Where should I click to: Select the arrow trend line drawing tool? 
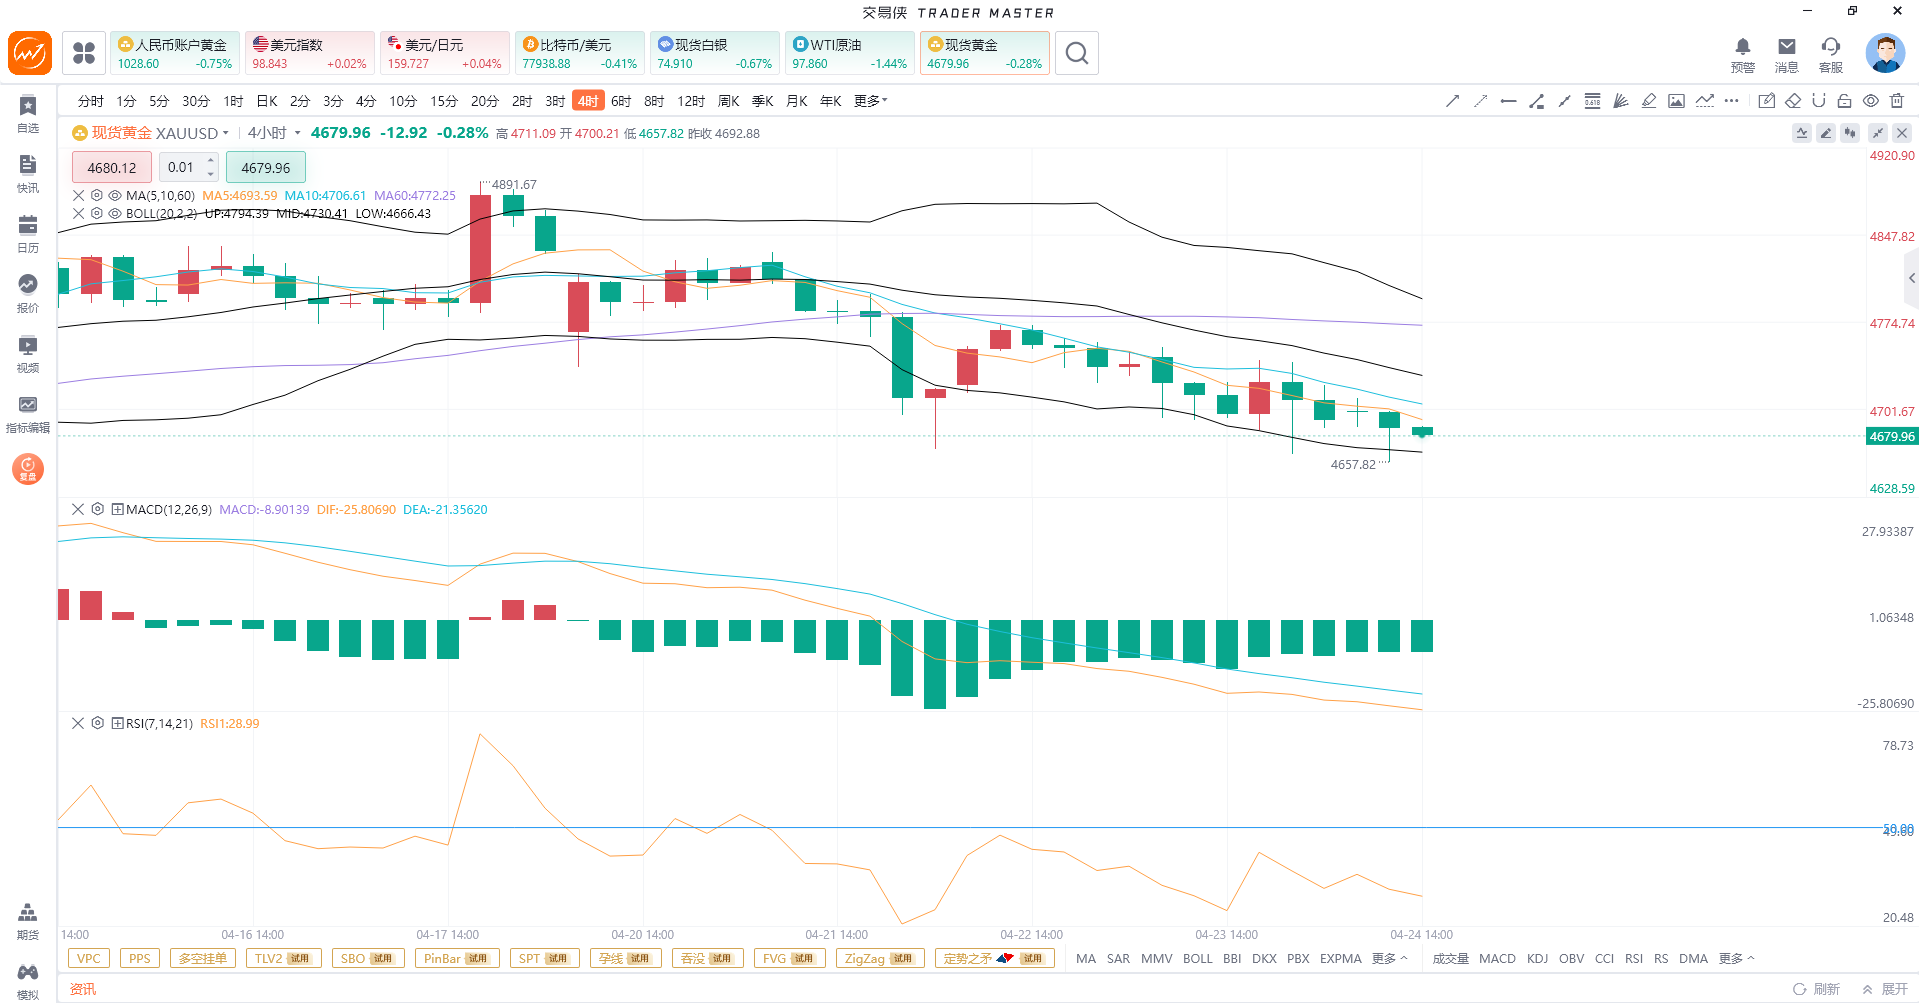[1452, 101]
